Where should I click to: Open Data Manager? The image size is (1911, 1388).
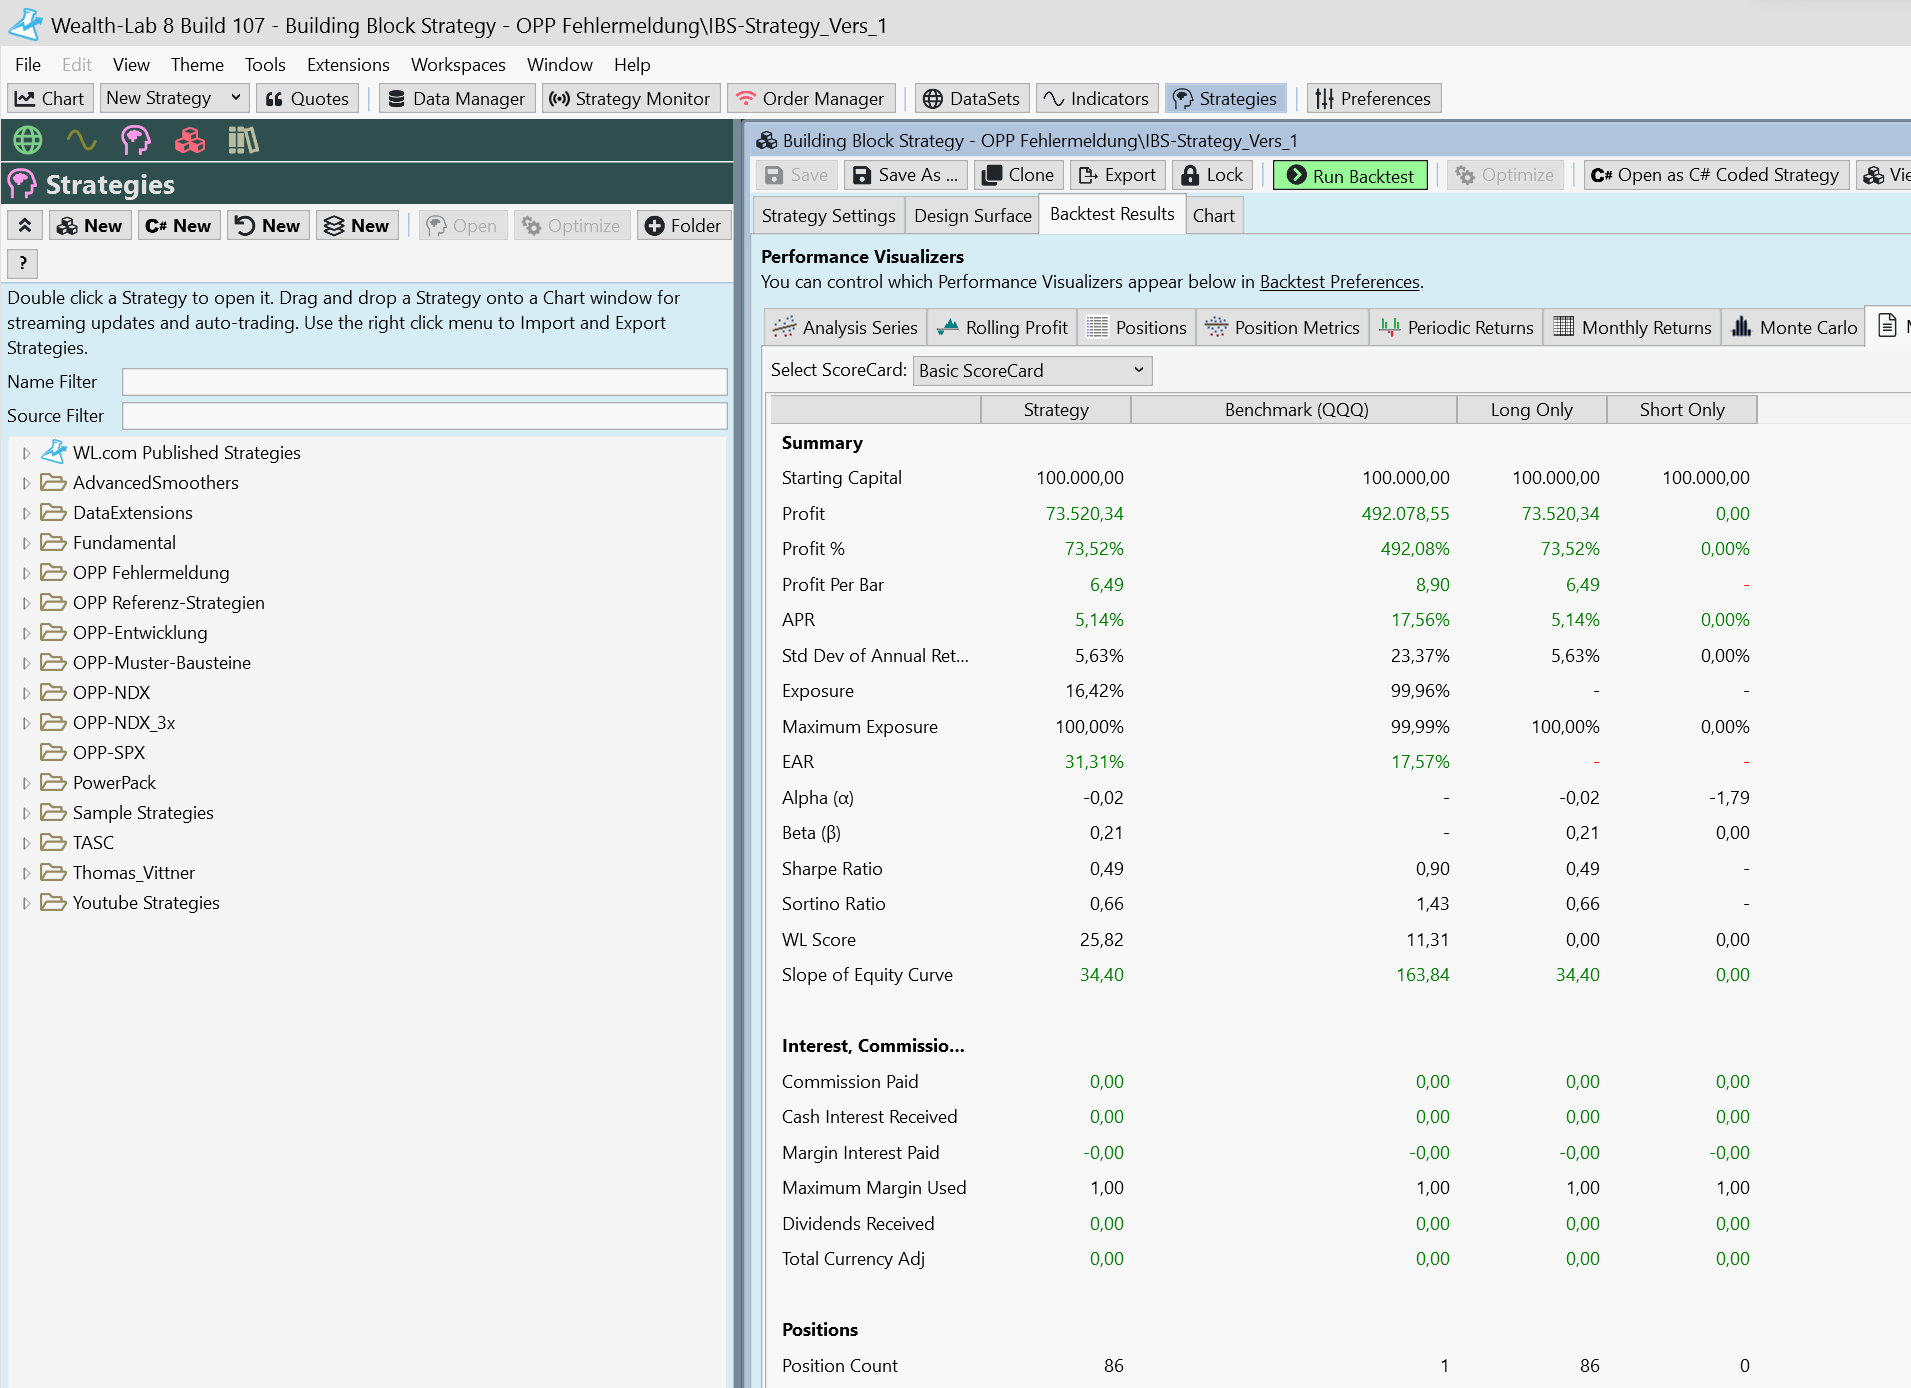(x=457, y=98)
